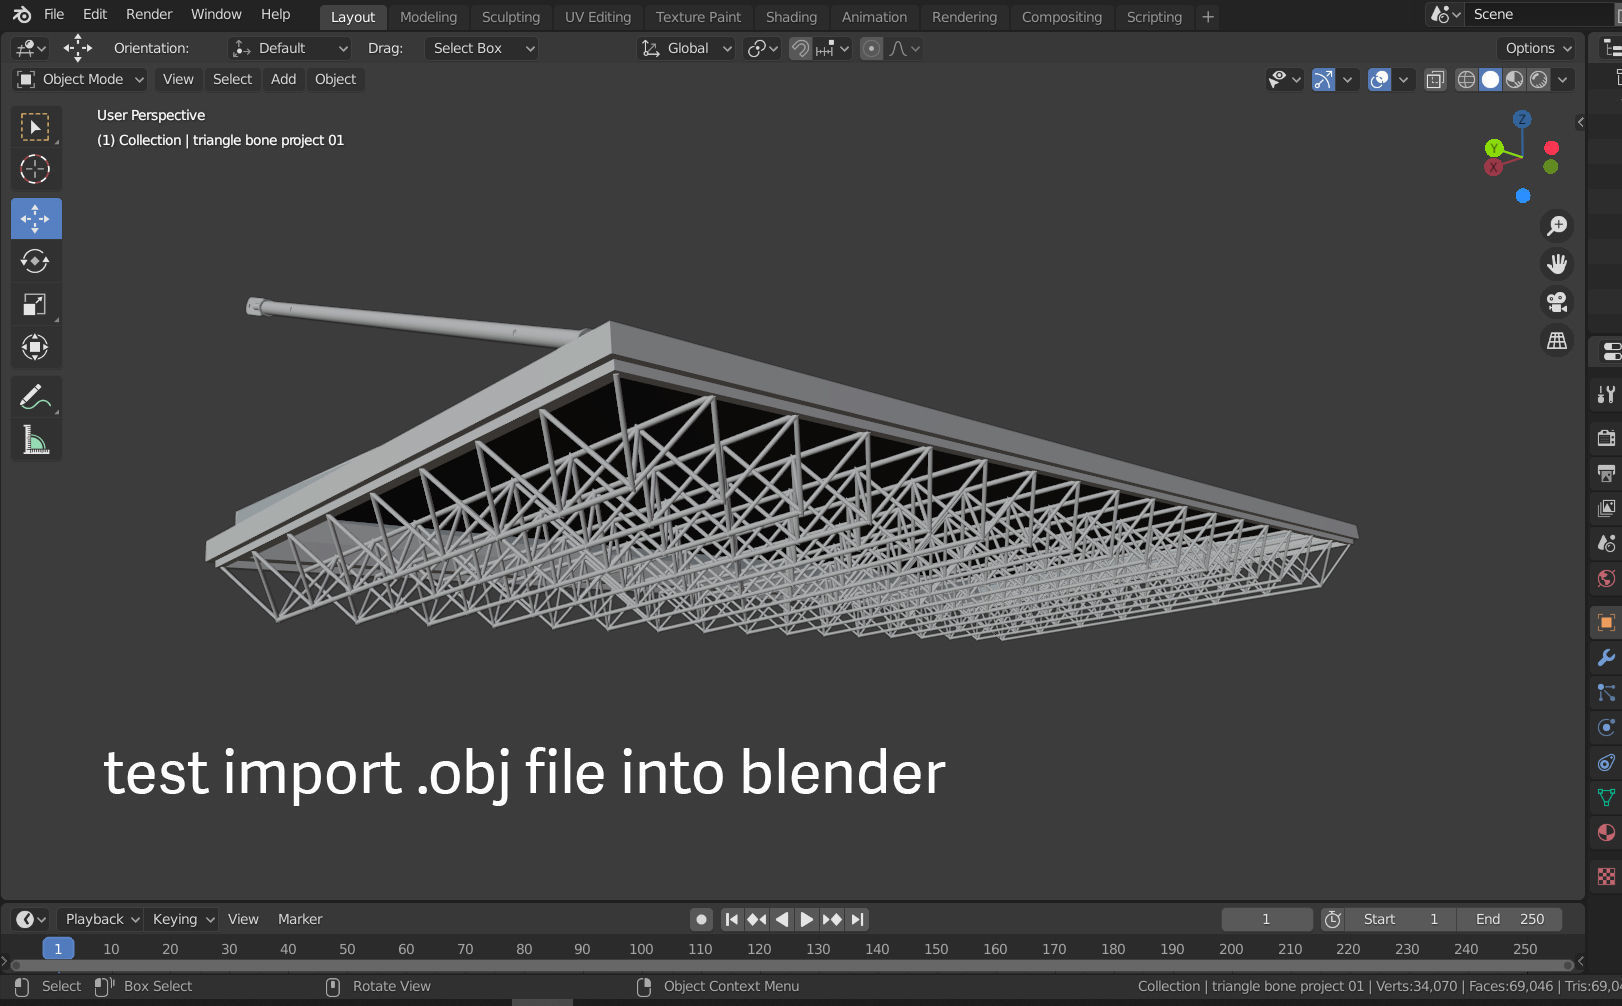Activate the Scale tool
Image resolution: width=1622 pixels, height=1006 pixels.
coord(36,304)
